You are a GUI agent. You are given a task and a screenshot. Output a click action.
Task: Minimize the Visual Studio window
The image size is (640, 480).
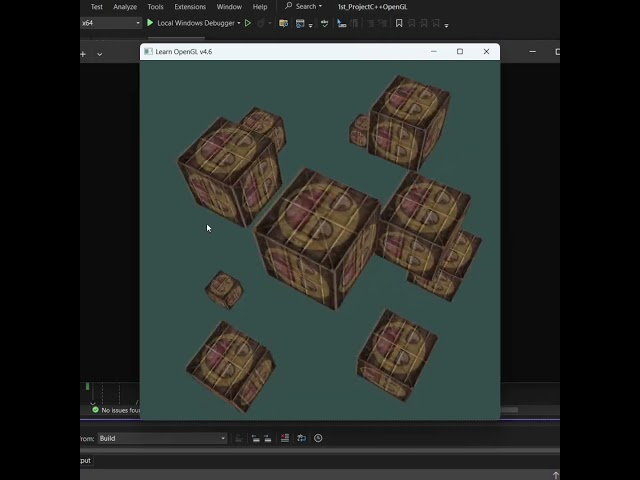click(x=533, y=52)
